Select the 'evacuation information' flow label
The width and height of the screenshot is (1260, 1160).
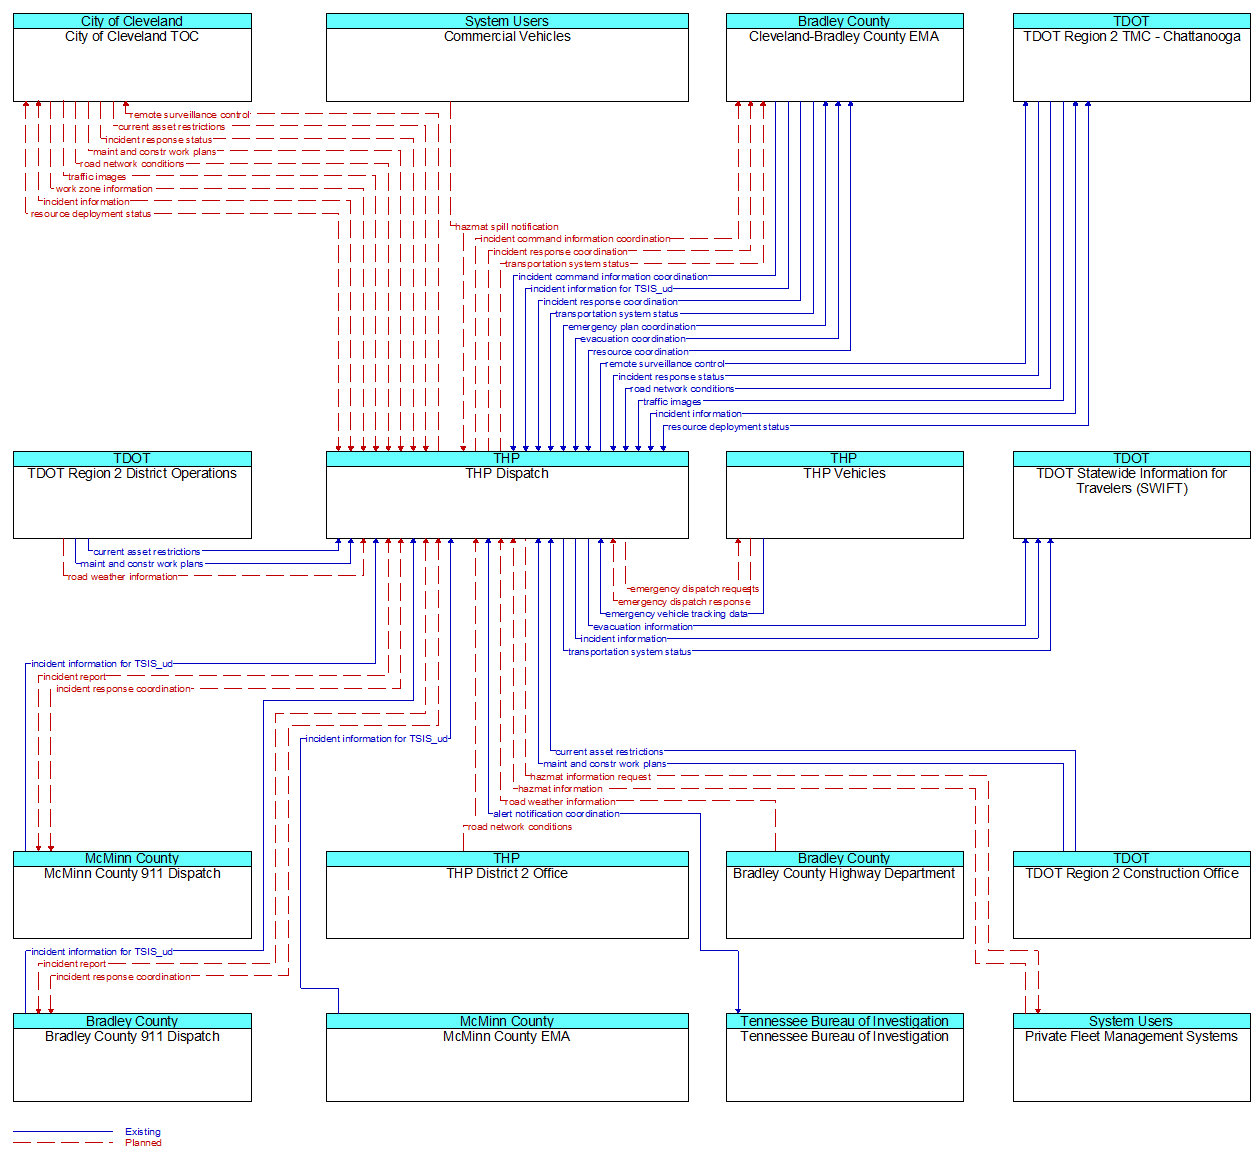[643, 627]
